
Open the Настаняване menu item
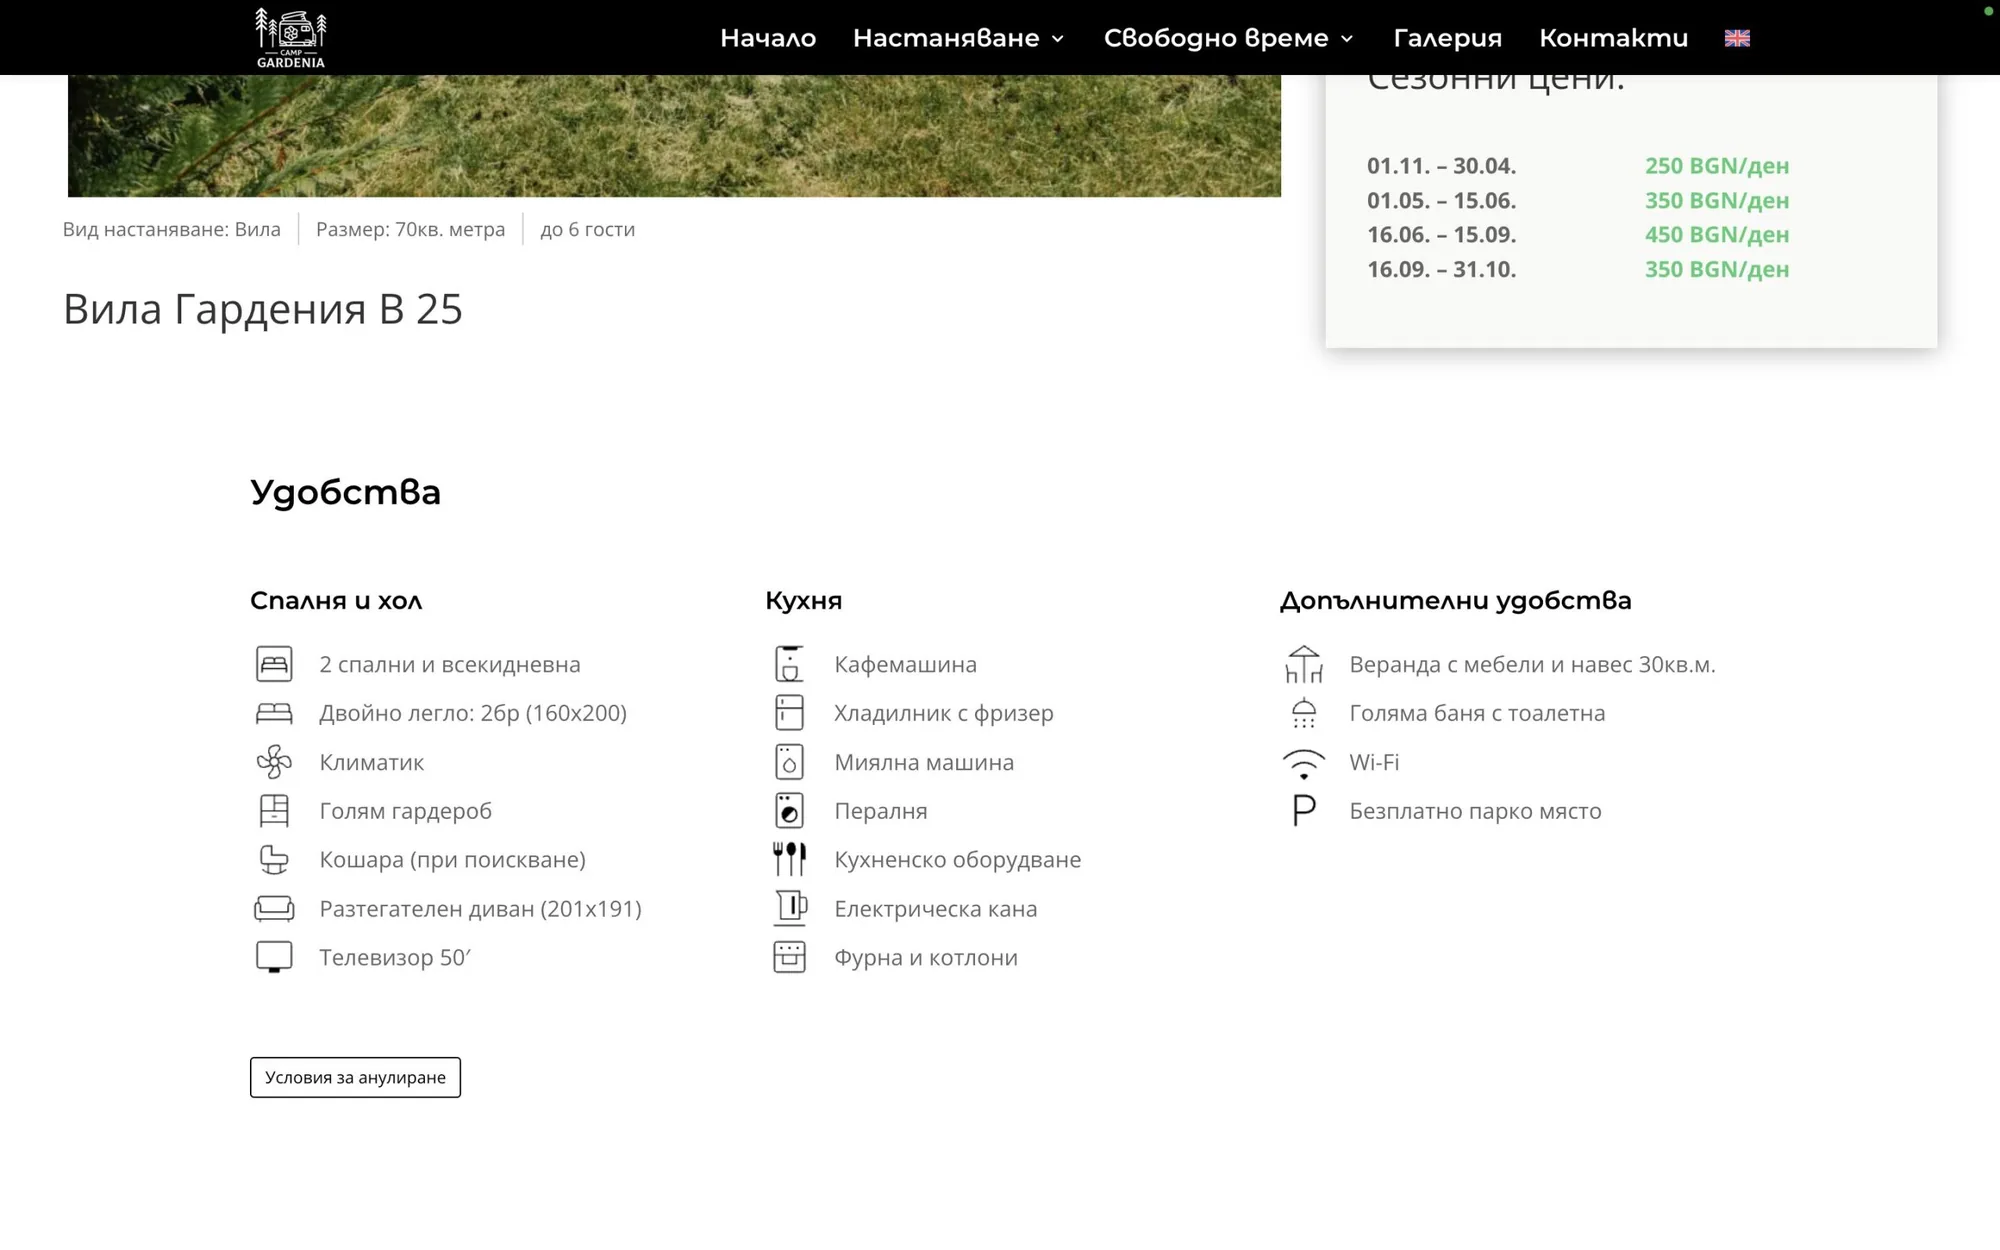coord(946,38)
